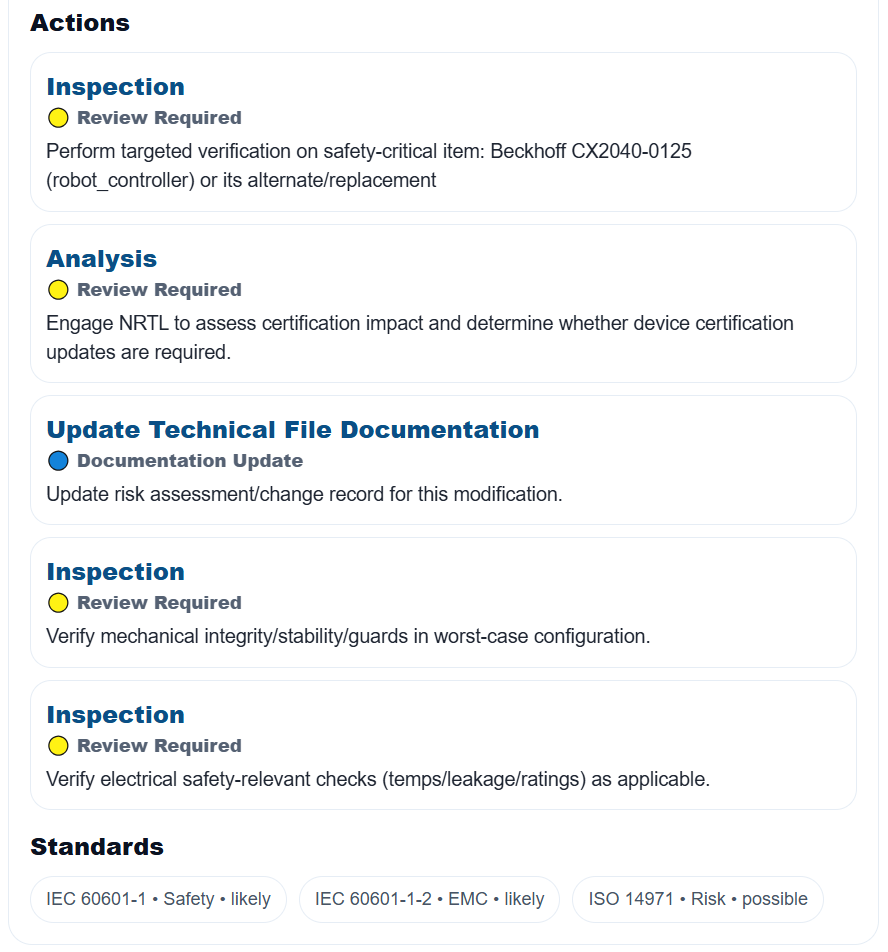
Task: Click the yellow icon on electrical safety Inspection
Action: point(58,745)
